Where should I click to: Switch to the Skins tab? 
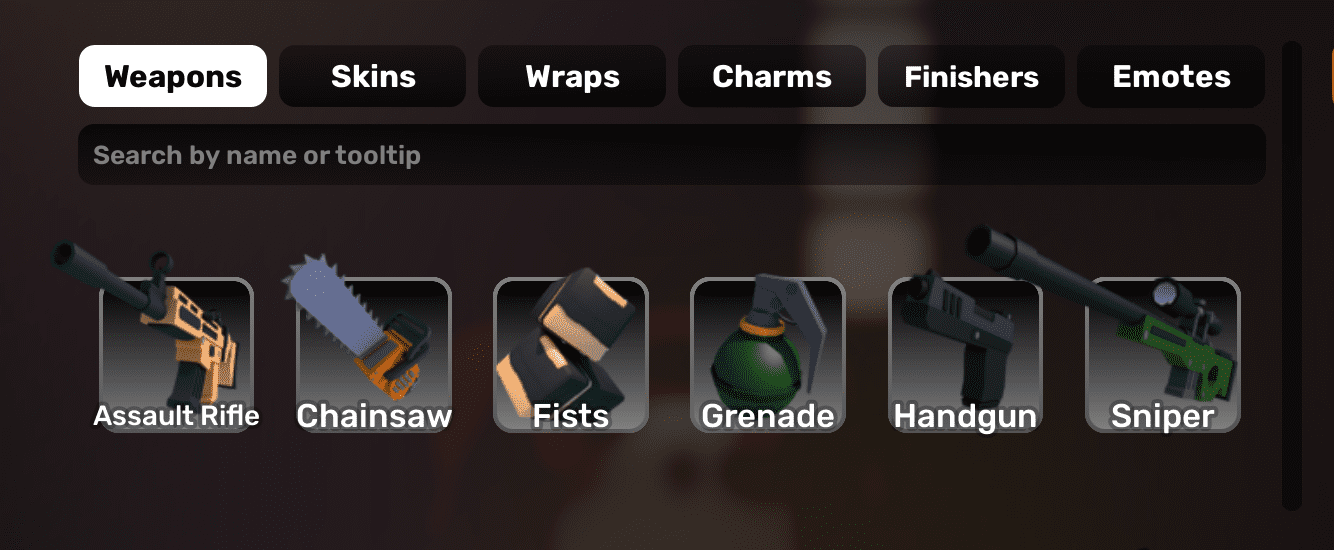point(373,76)
